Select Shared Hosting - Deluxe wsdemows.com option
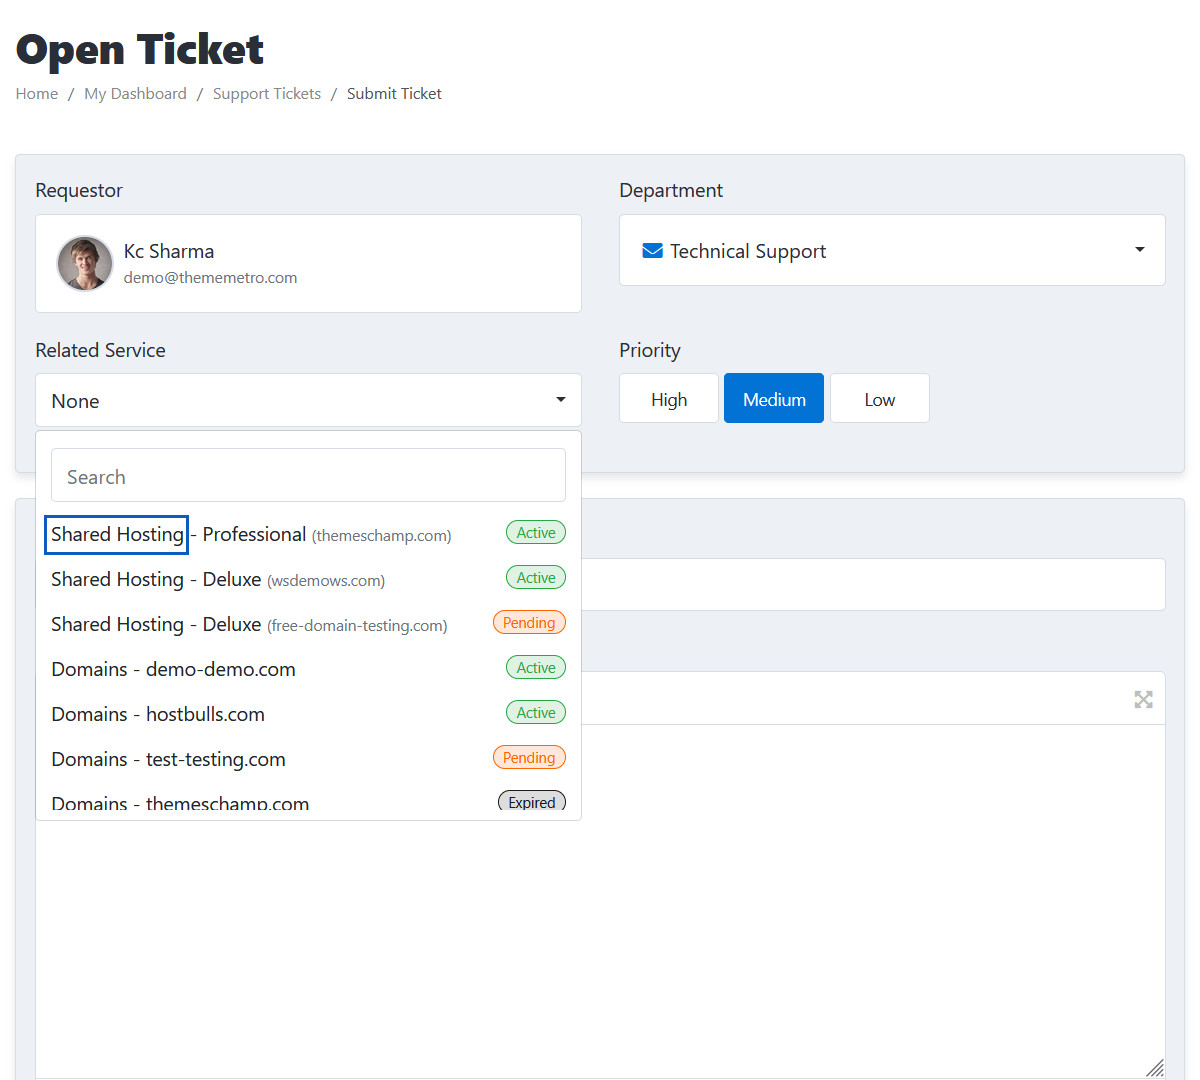This screenshot has width=1200, height=1080. [218, 580]
